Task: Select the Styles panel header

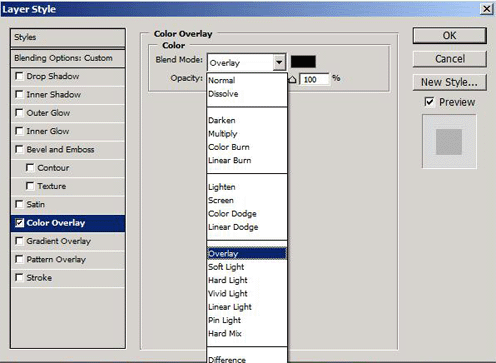Action: [68, 37]
